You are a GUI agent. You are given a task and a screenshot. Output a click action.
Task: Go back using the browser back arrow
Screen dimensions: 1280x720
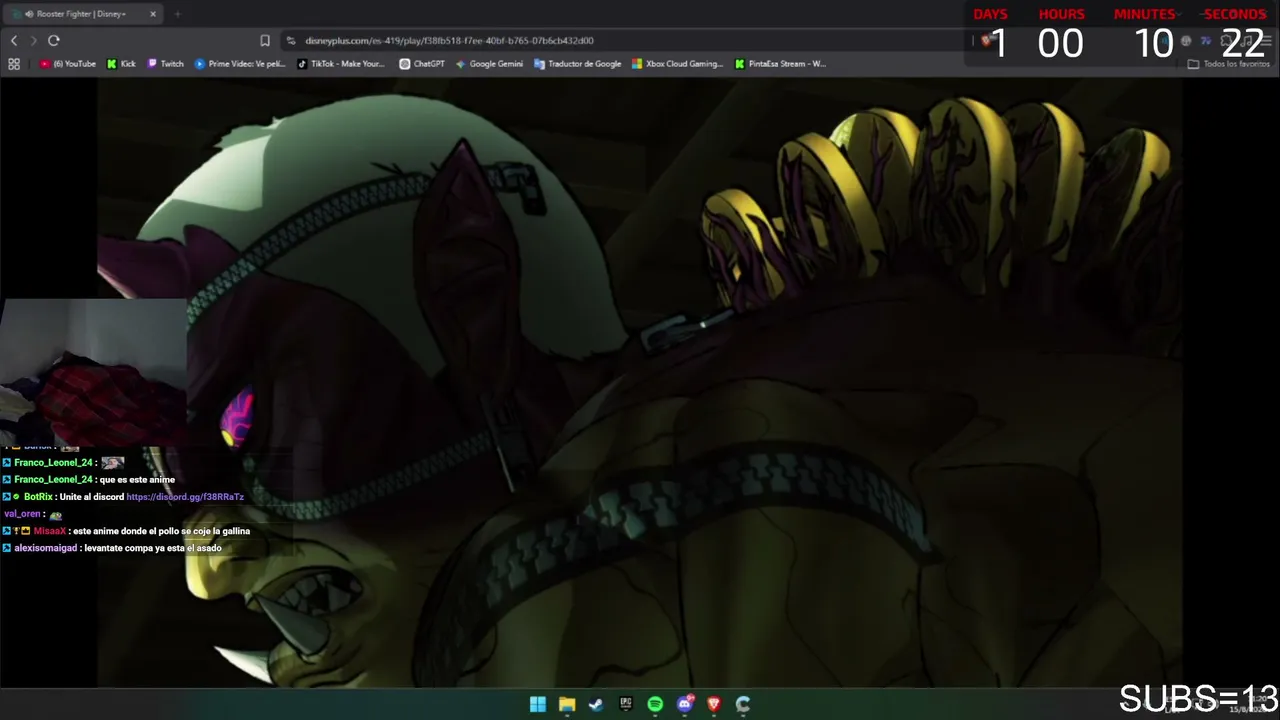pyautogui.click(x=14, y=40)
